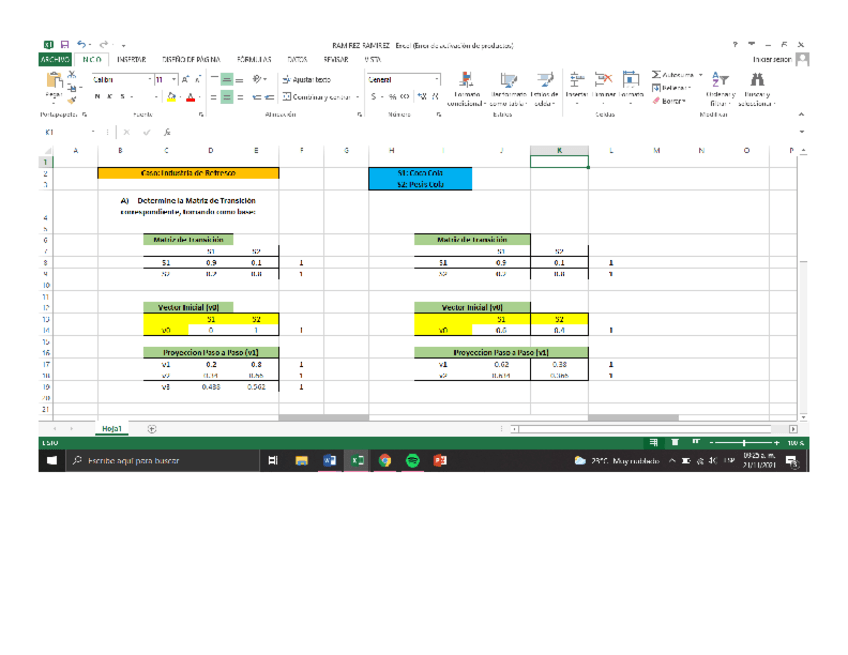Viewport: 848px width, 655px height.
Task: Click the Ordenar y filtrar icon
Action: (720, 81)
